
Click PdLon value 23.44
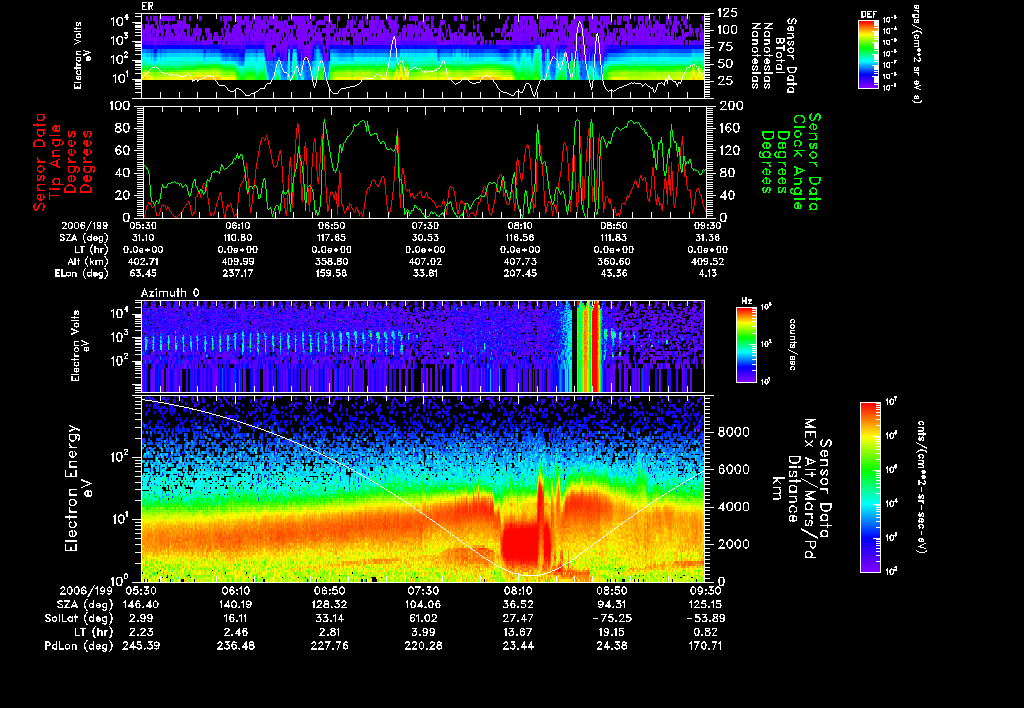point(519,646)
